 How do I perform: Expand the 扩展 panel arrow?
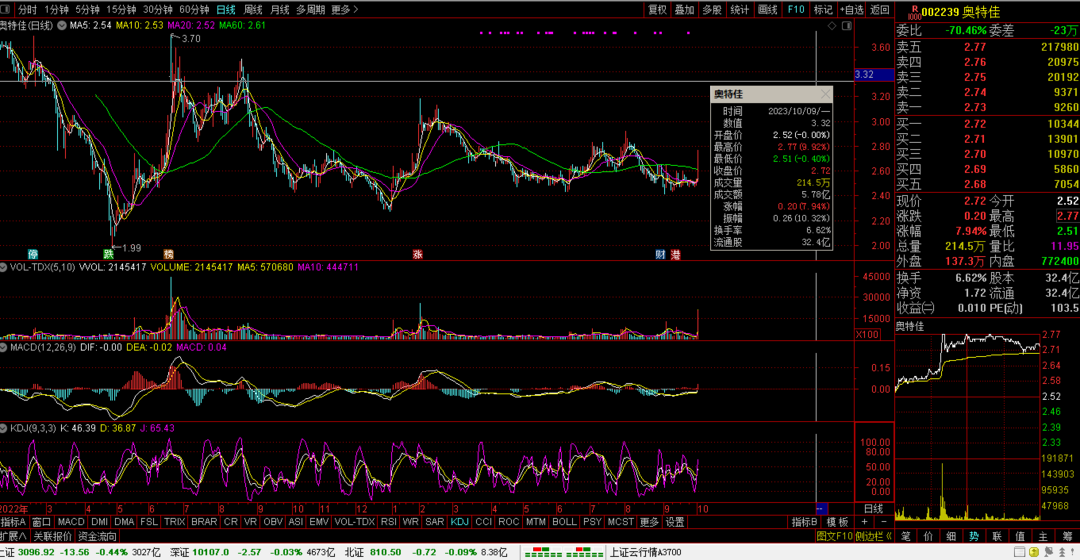coord(14,536)
